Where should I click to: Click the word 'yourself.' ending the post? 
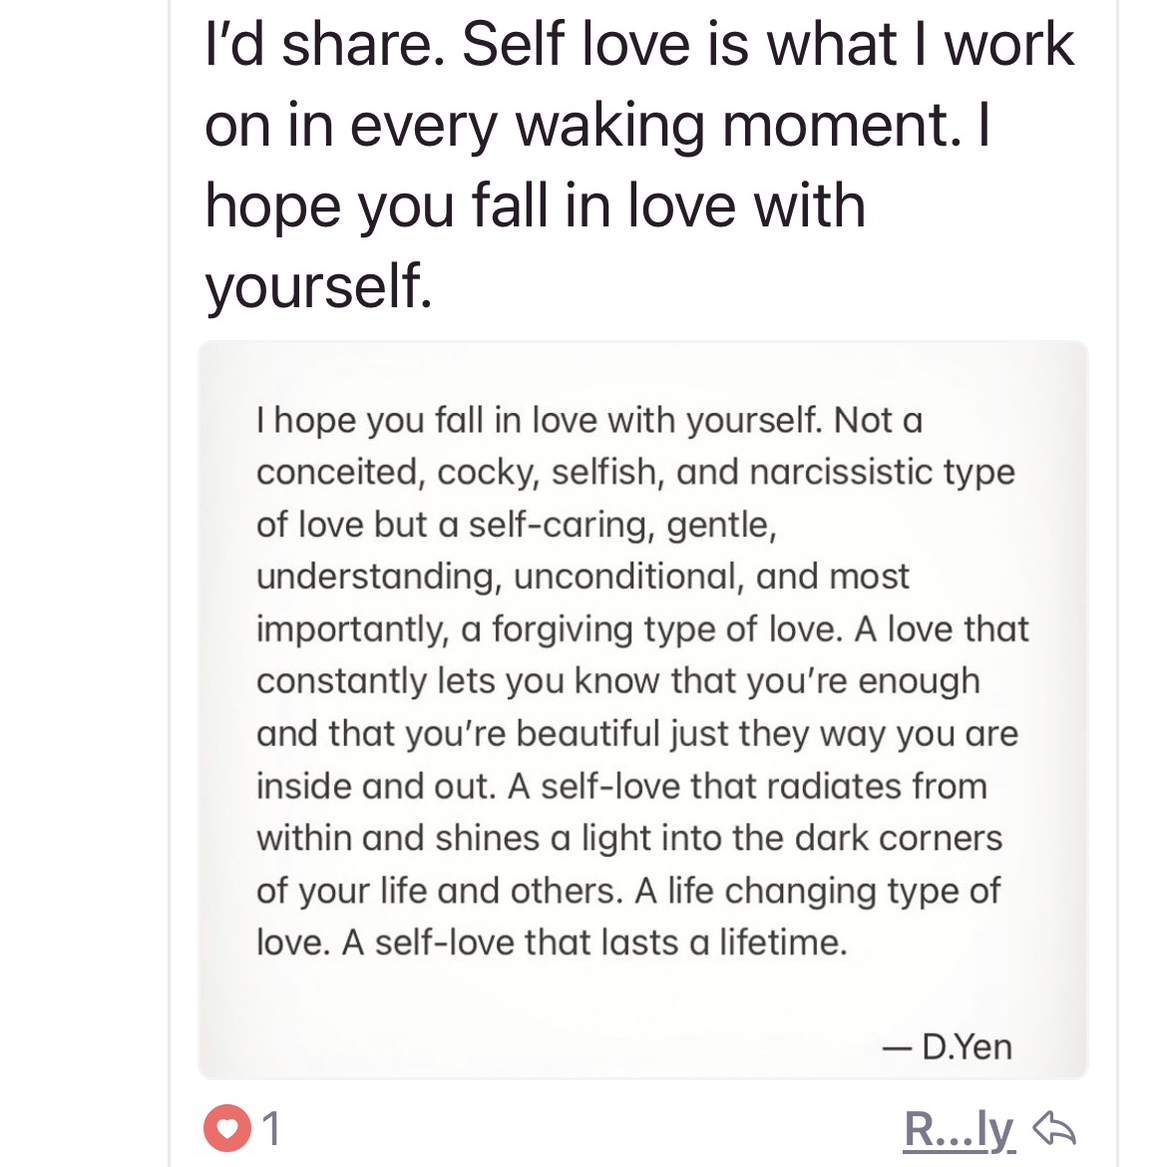coord(319,287)
